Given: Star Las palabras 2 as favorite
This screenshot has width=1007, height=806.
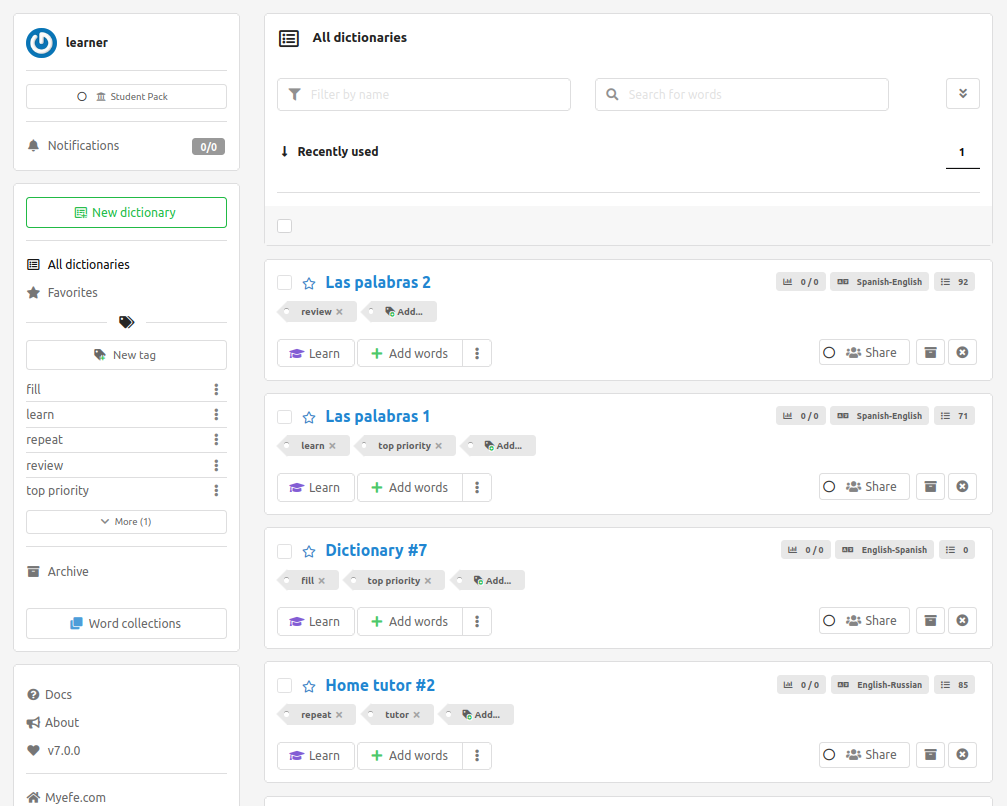Looking at the screenshot, I should click(x=309, y=283).
